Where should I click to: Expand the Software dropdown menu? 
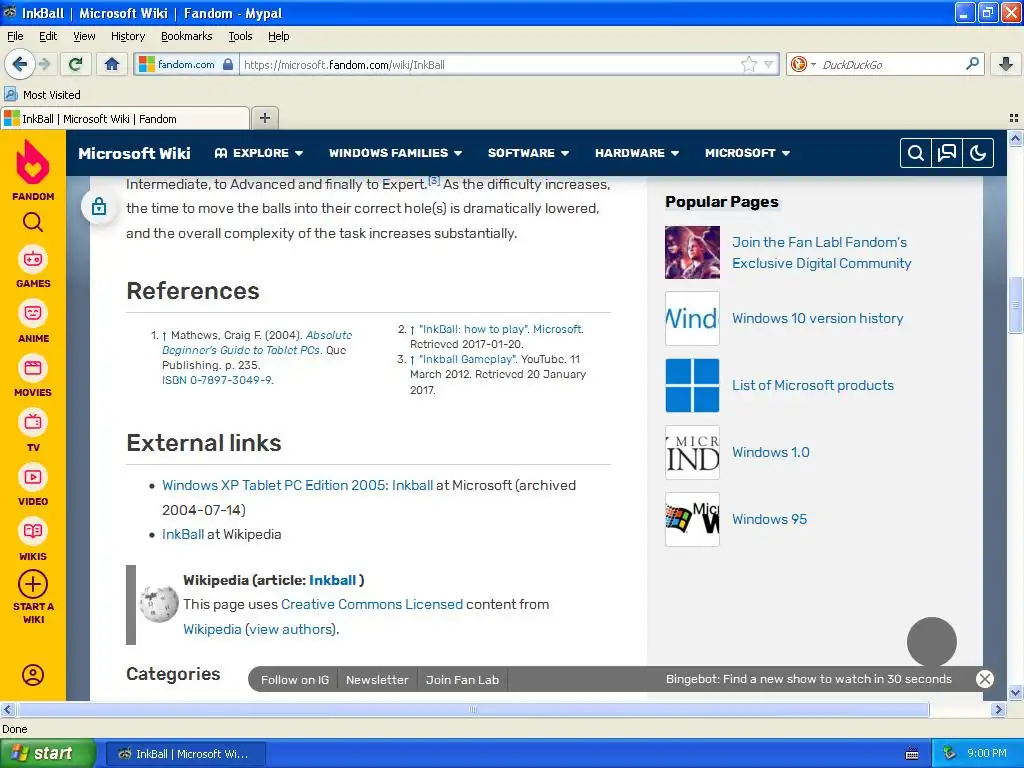(528, 153)
